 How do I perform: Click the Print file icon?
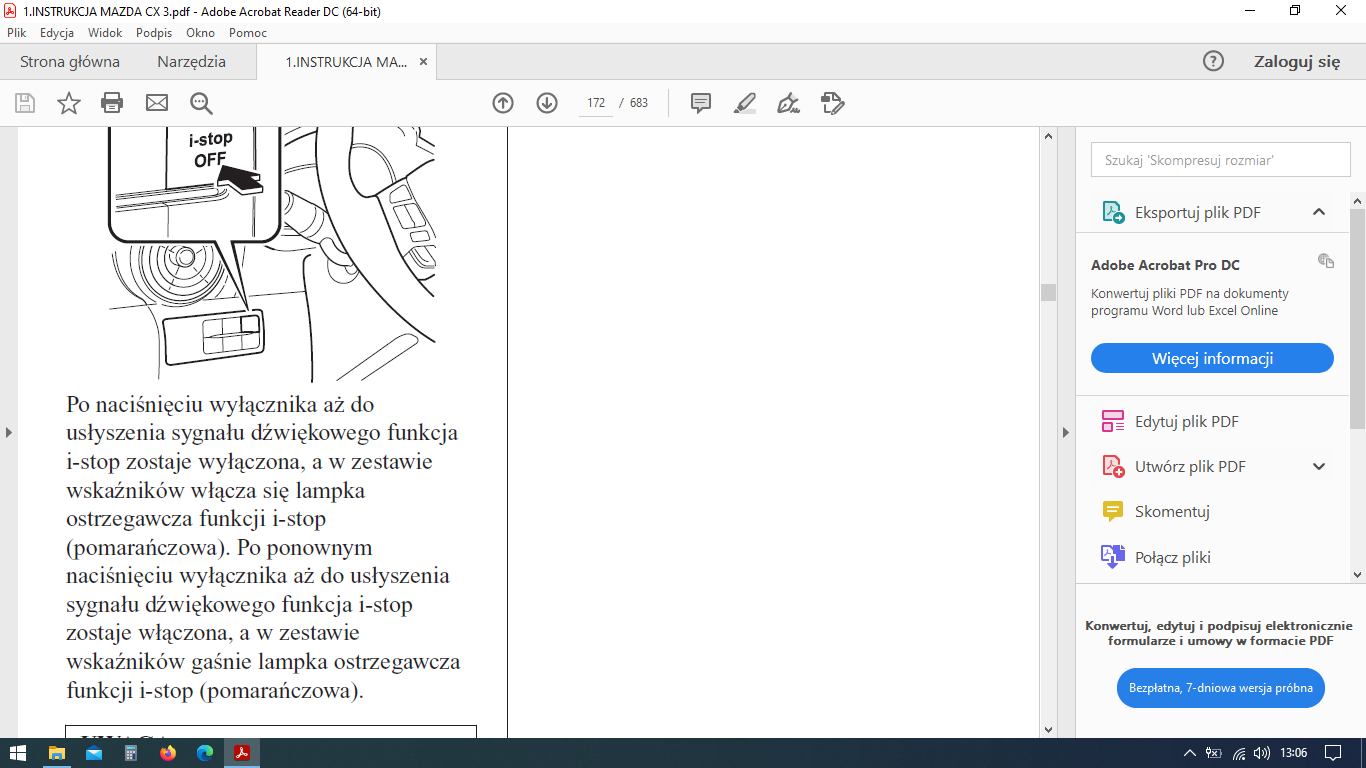pyautogui.click(x=112, y=103)
